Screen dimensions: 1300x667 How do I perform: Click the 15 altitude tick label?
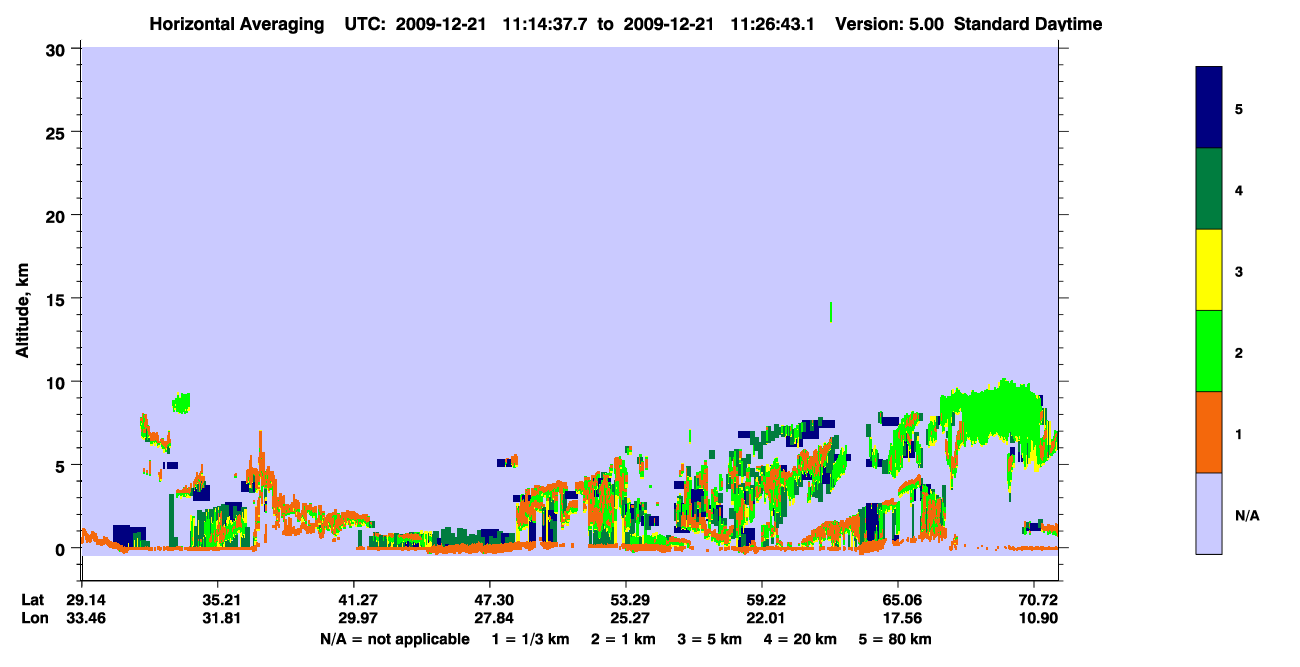pyautogui.click(x=58, y=299)
